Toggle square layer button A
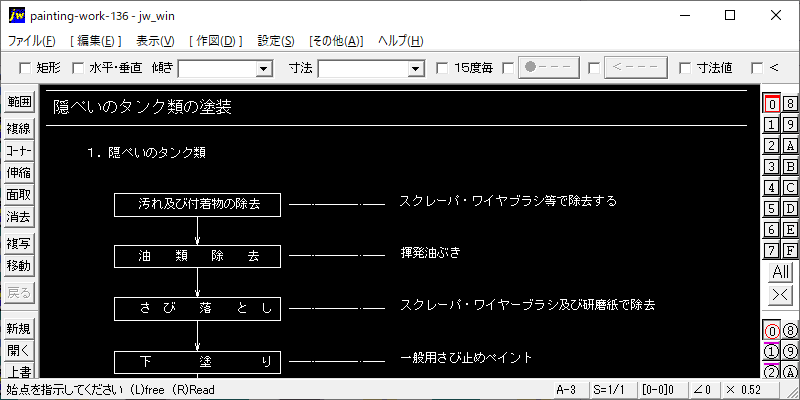Screen dimensions: 800x400 pyautogui.click(x=790, y=145)
